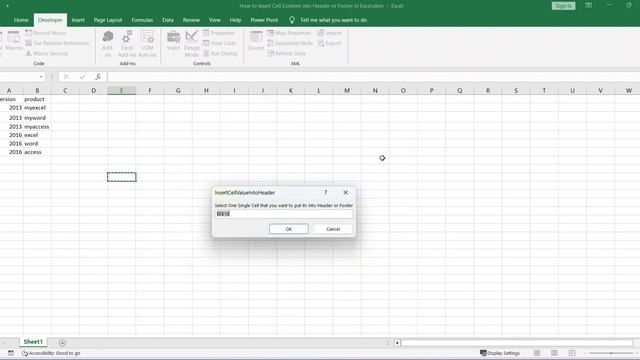Open the Power Pivot tab
This screenshot has height=360, width=640.
(x=264, y=20)
